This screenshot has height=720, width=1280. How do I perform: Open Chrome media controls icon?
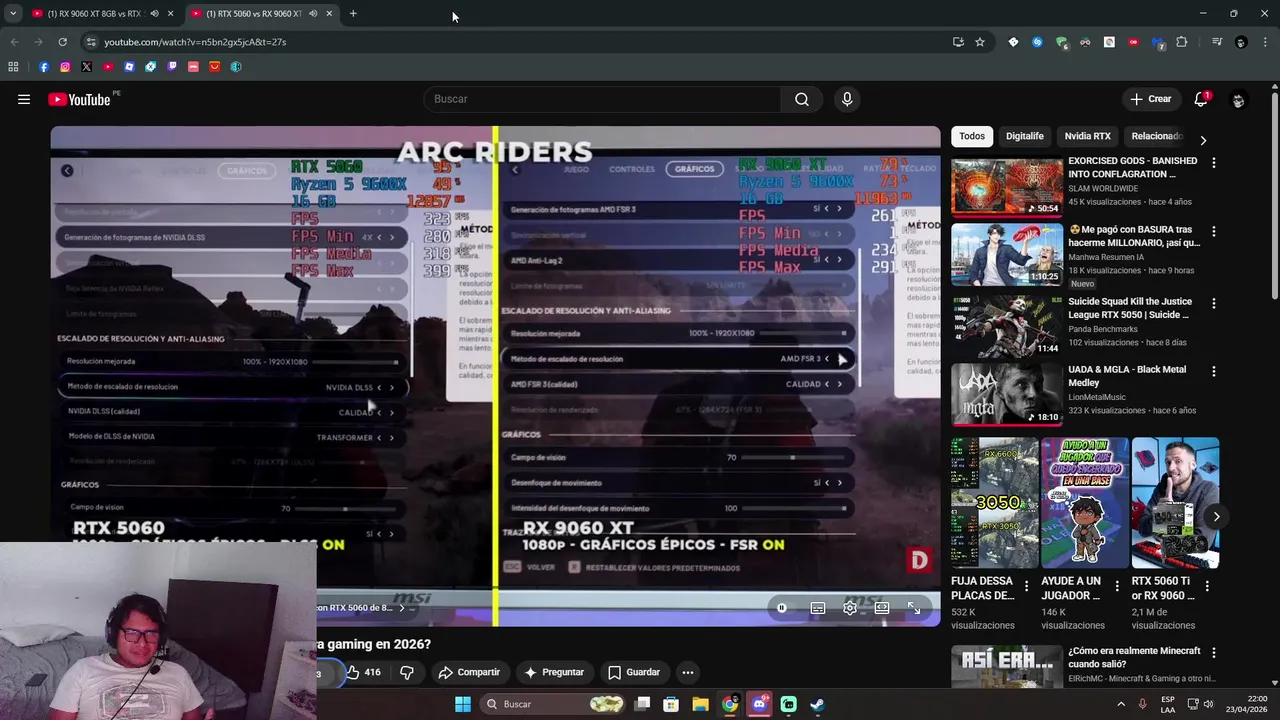(1217, 42)
